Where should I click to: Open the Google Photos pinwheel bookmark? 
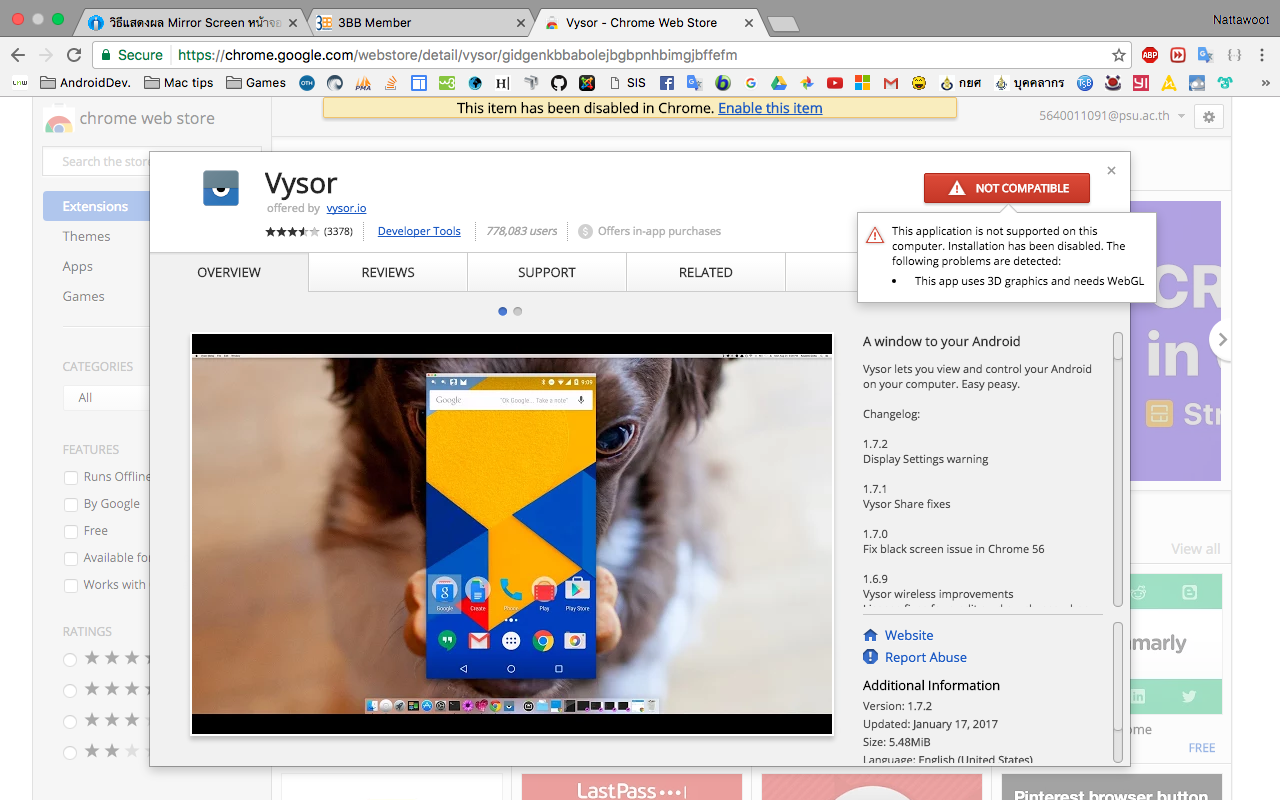(806, 83)
